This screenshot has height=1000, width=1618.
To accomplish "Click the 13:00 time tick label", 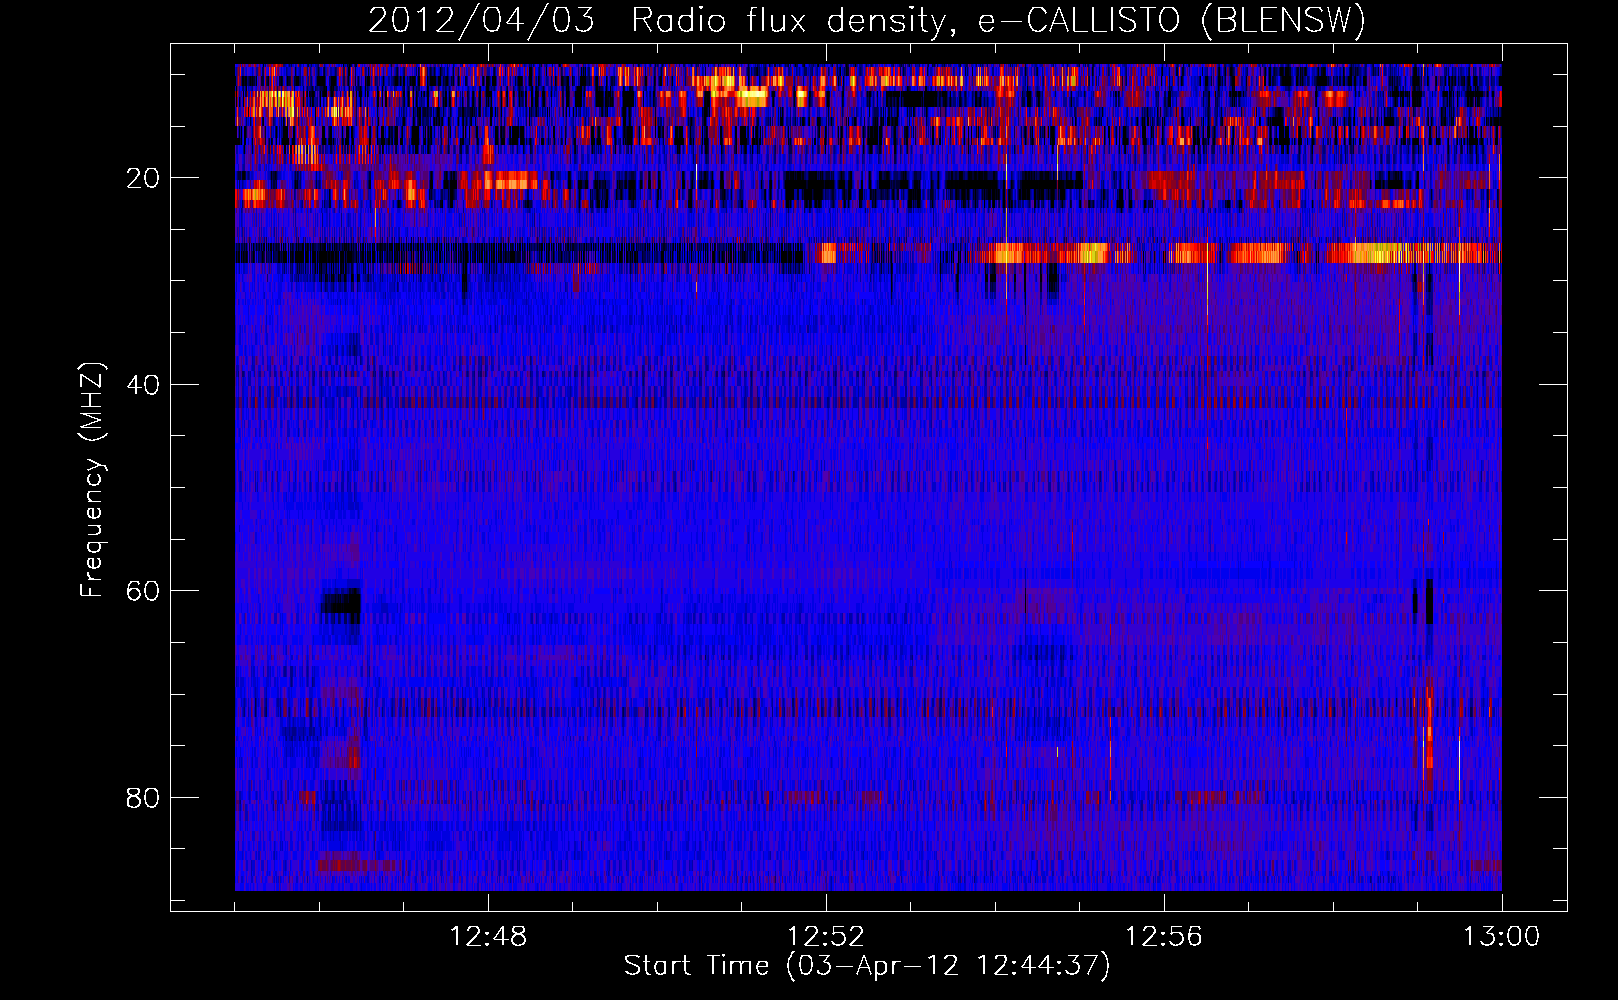I will [x=1502, y=937].
